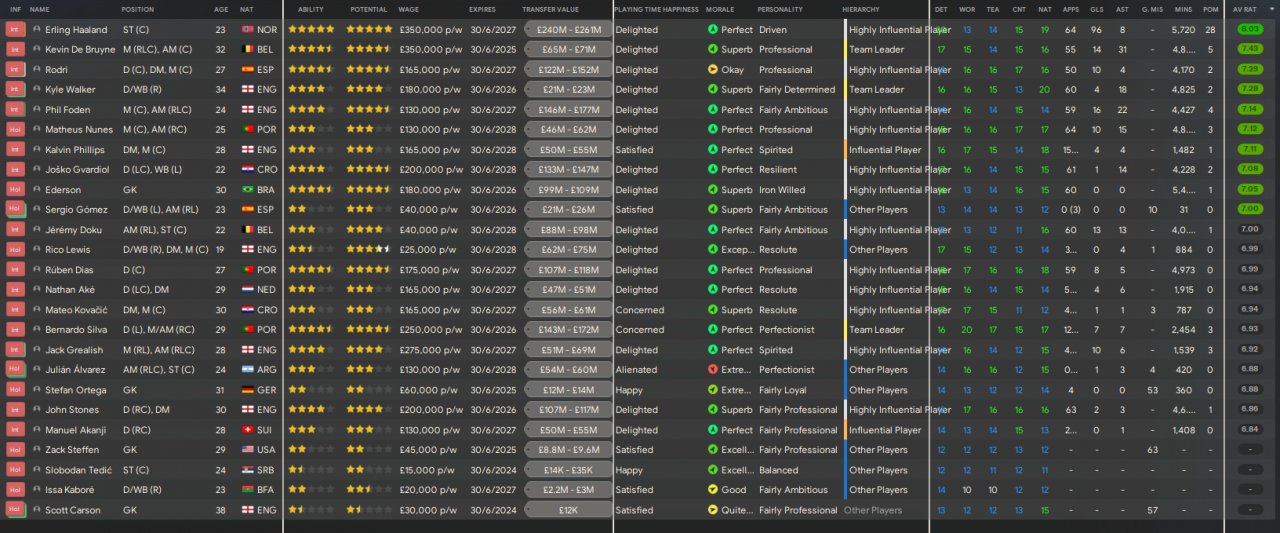Click Erling Haaland's Int squad status badge
The image size is (1280, 533).
pyautogui.click(x=15, y=30)
